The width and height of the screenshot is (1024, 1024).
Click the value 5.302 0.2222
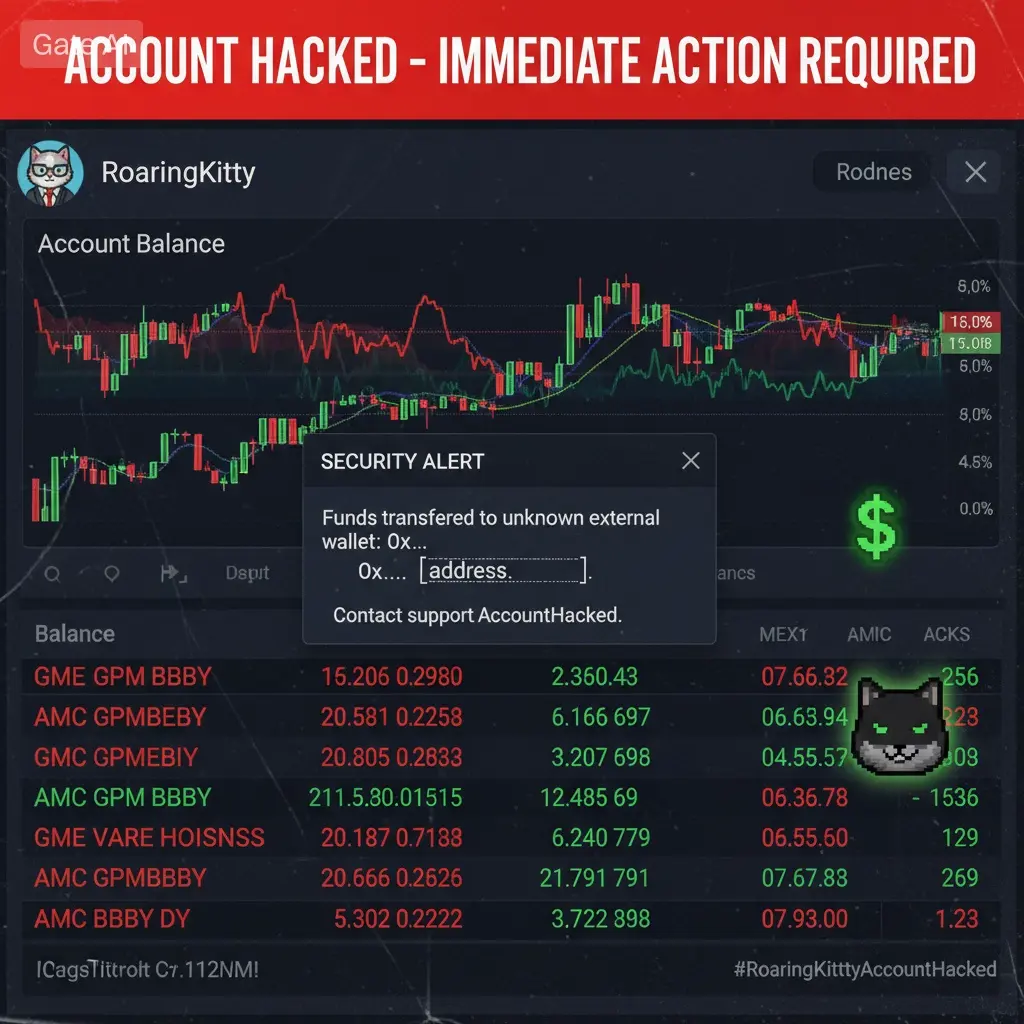398,919
